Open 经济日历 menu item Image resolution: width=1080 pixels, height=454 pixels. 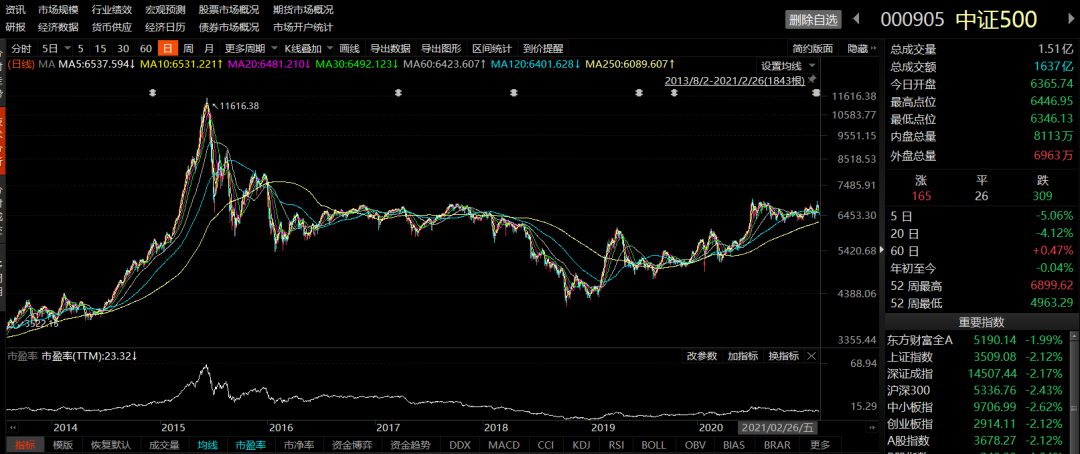click(x=165, y=28)
